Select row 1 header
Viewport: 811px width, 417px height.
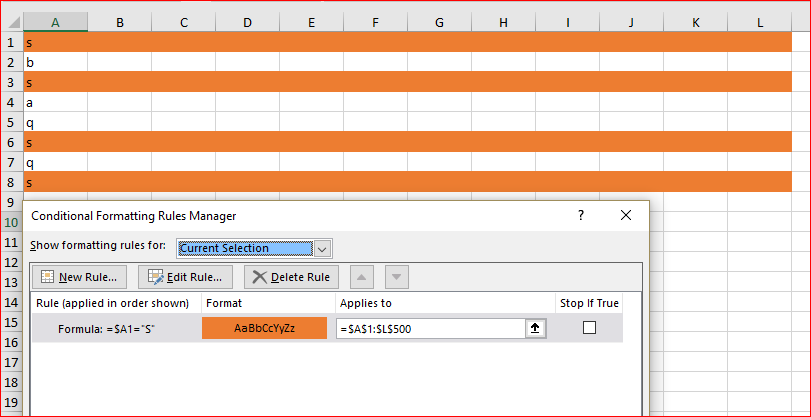[x=12, y=42]
